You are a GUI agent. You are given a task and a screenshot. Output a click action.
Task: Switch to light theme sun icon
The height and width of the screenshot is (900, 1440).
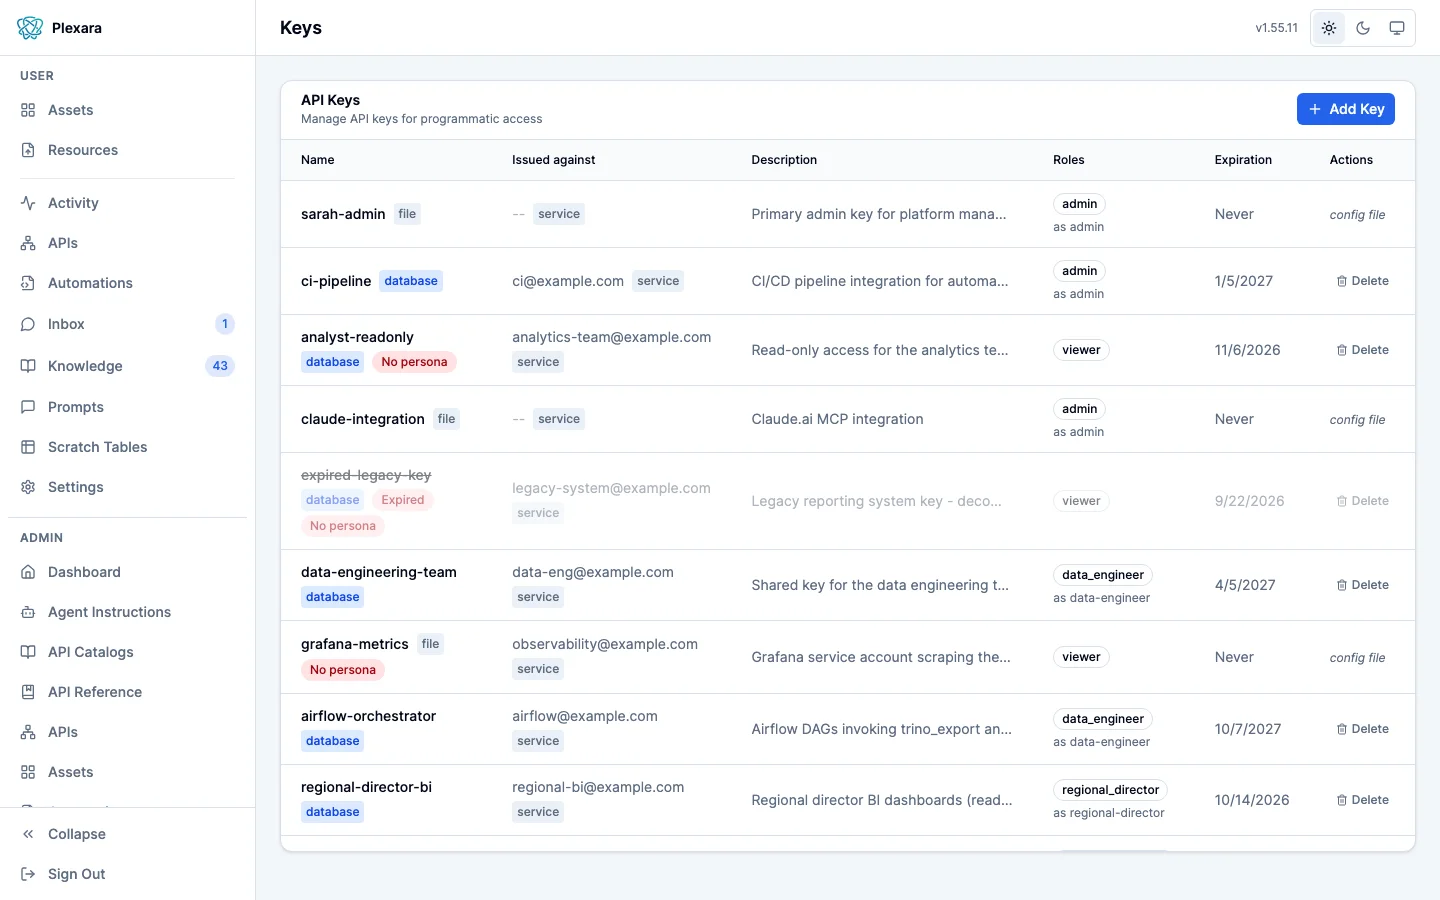tap(1329, 28)
